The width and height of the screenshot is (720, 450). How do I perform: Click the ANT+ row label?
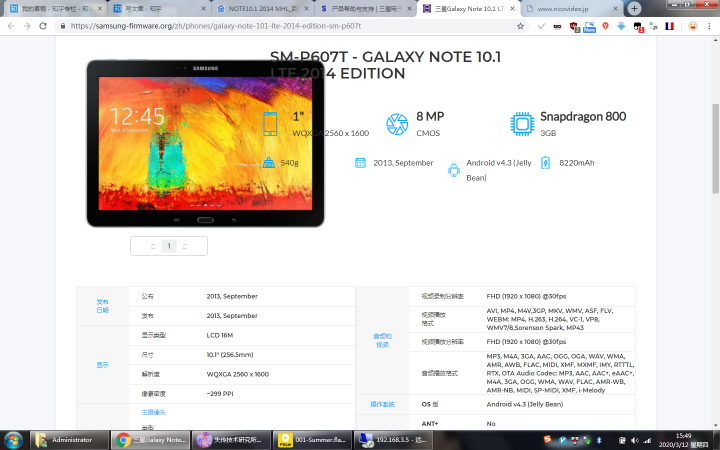tap(428, 423)
